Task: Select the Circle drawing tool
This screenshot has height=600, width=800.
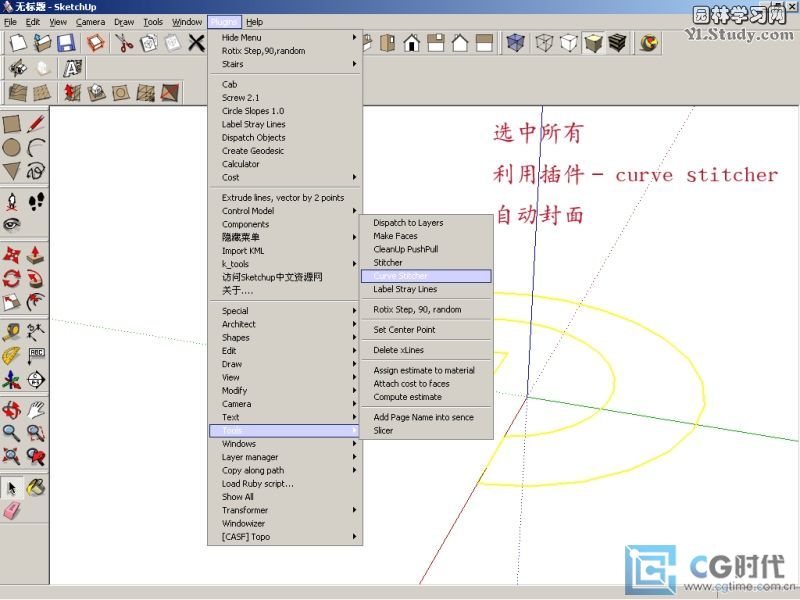Action: (11, 147)
